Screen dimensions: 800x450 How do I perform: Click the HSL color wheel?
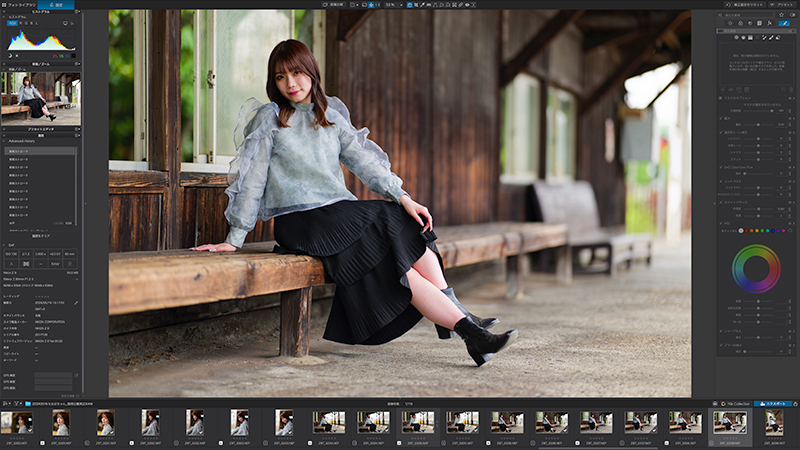coord(756,269)
